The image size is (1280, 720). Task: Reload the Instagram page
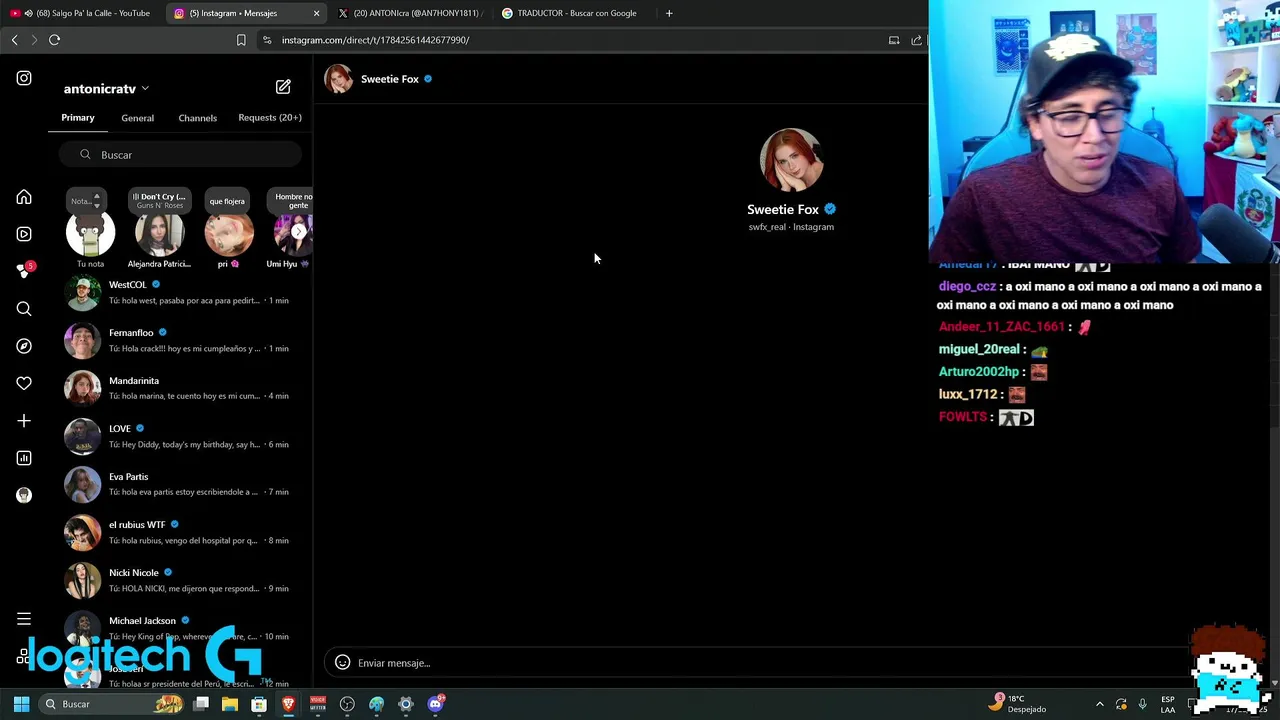click(54, 40)
